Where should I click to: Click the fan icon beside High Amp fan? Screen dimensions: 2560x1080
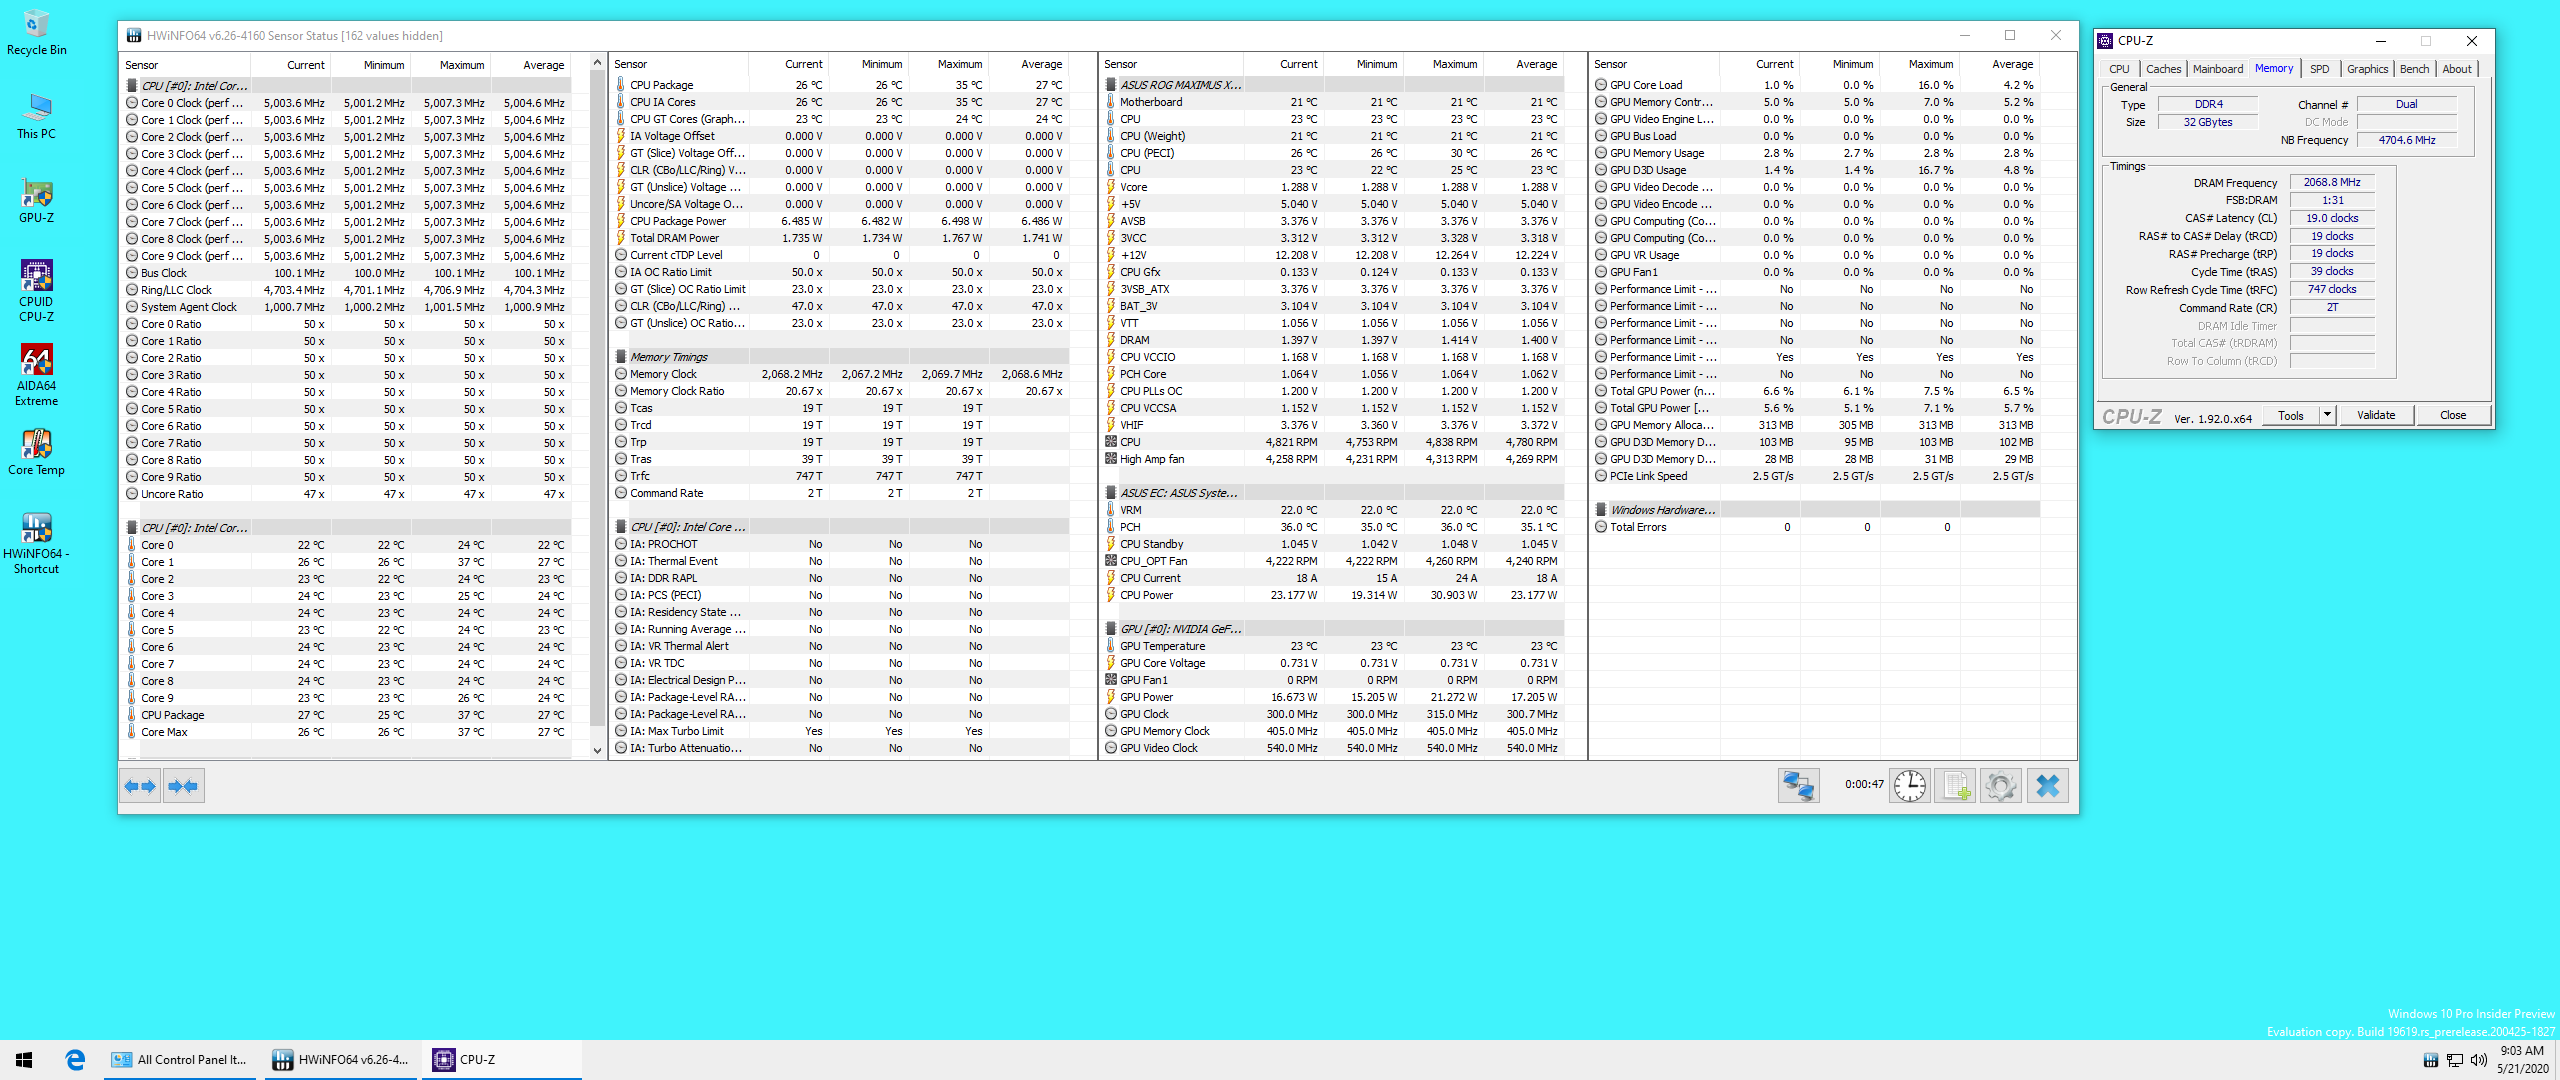[x=1111, y=459]
